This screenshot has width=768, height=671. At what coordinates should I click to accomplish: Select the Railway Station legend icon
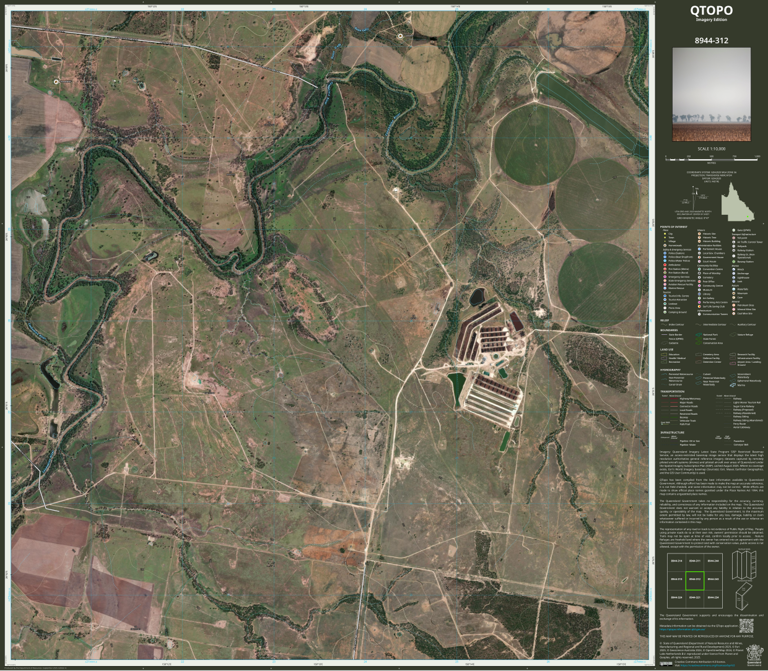734,250
